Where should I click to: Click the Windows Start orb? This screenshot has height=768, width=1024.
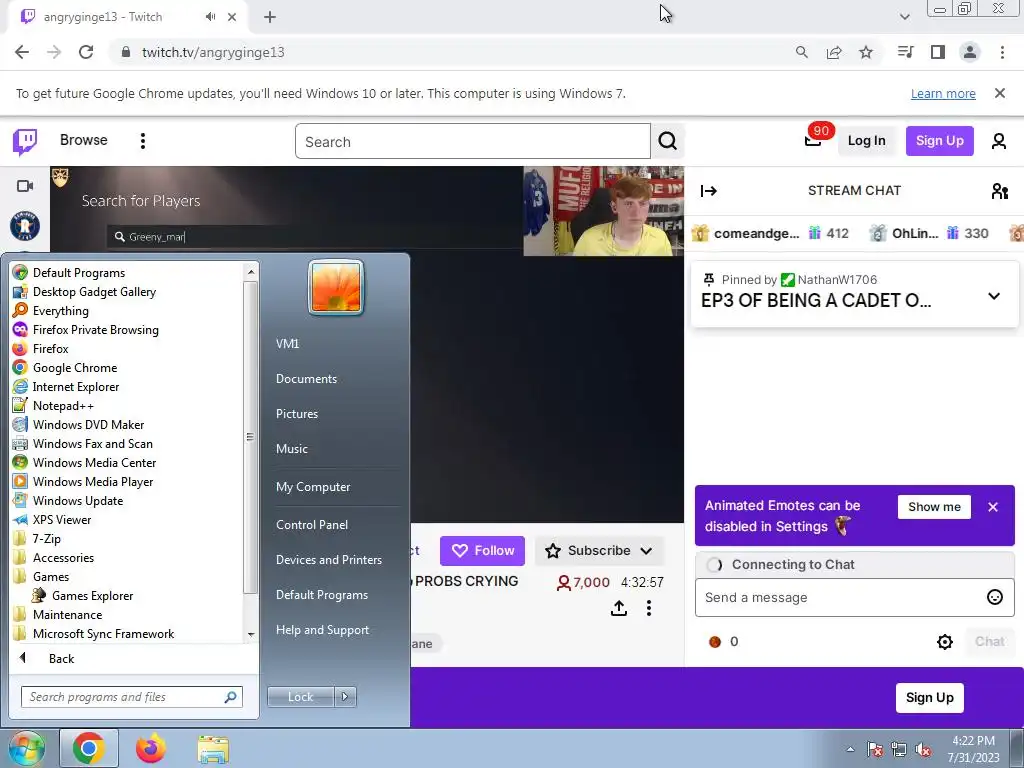(26, 748)
